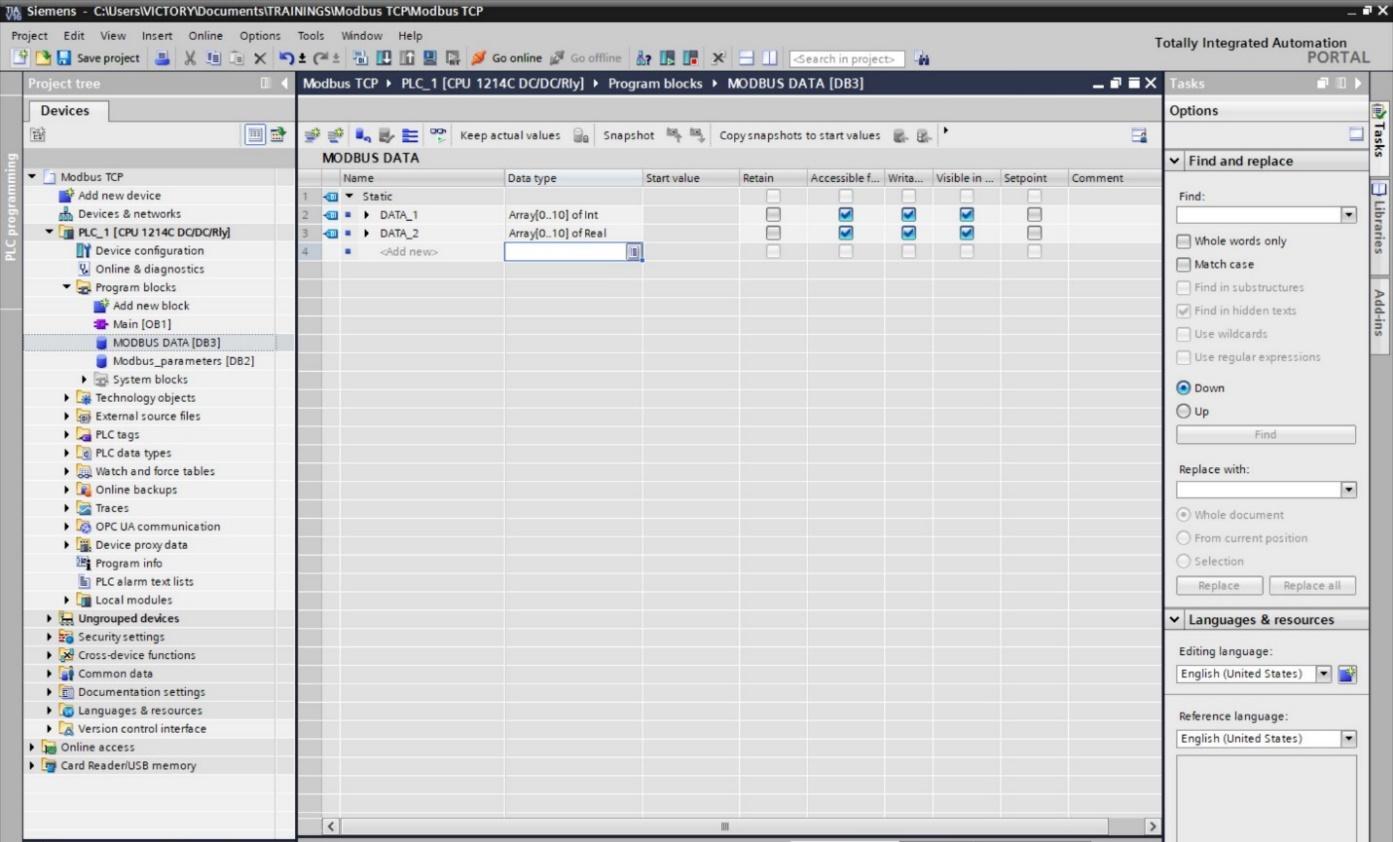Select the Down search direction radio
Image resolution: width=1393 pixels, height=842 pixels.
coord(1184,388)
